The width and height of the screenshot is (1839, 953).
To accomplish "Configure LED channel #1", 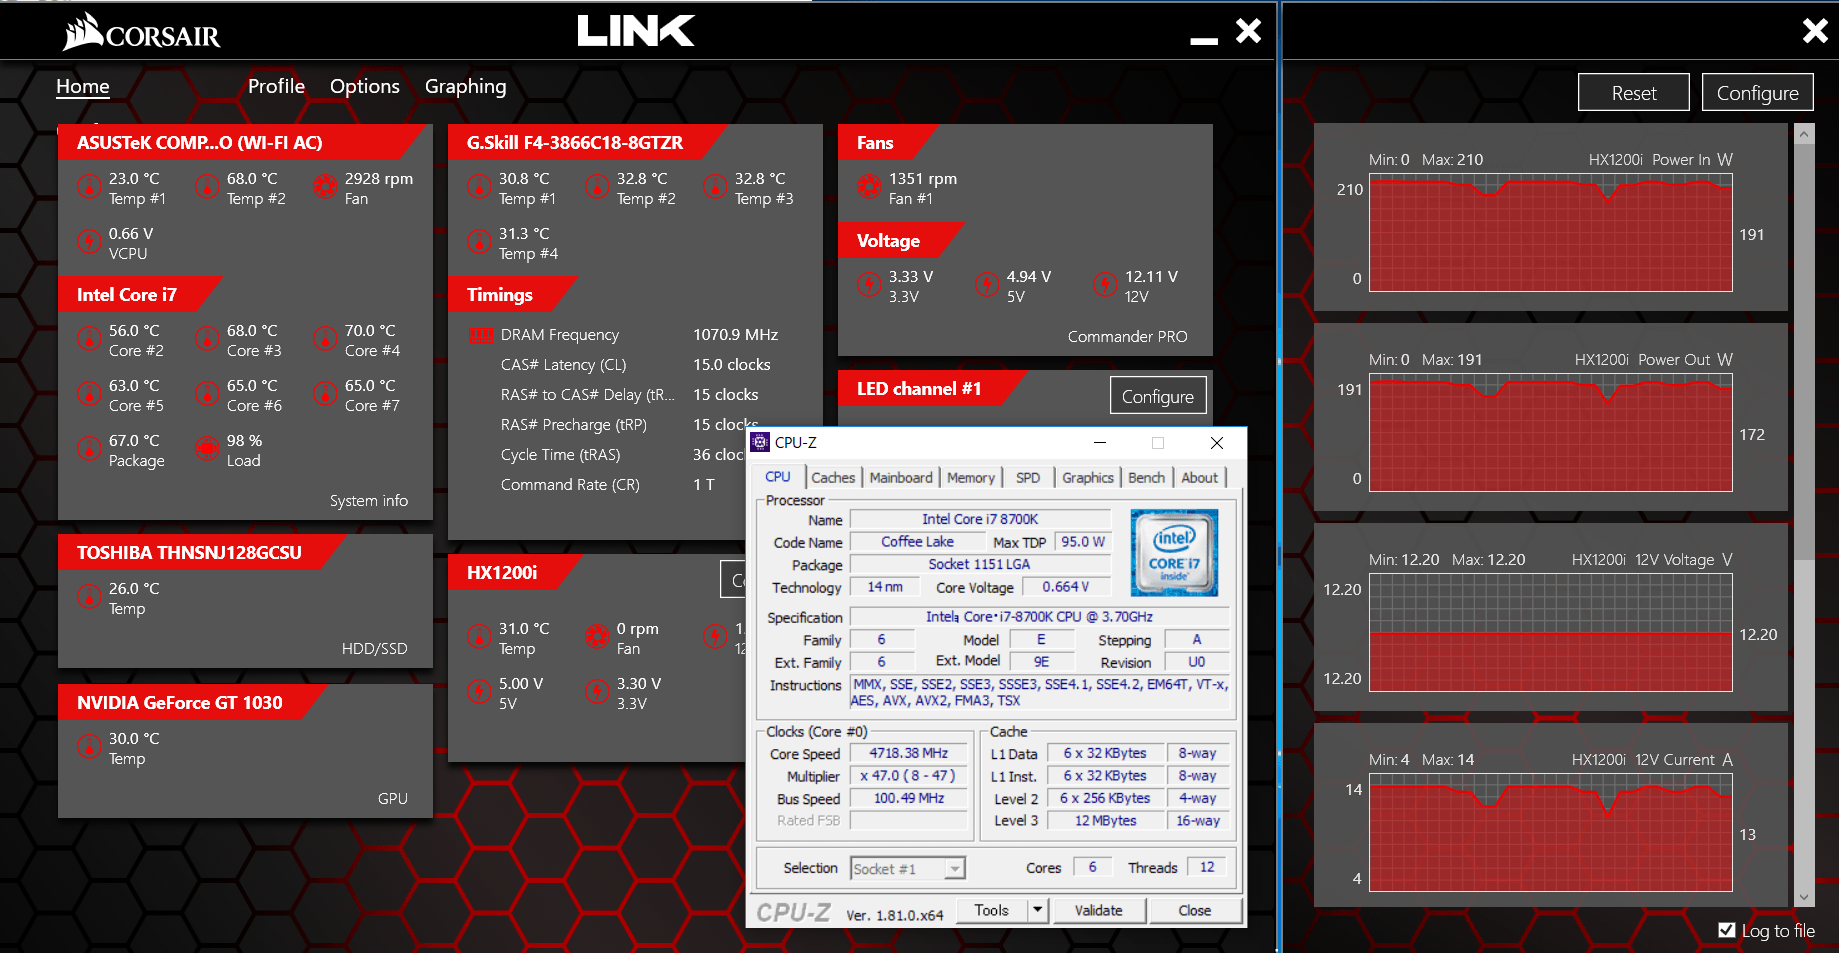I will point(1158,396).
